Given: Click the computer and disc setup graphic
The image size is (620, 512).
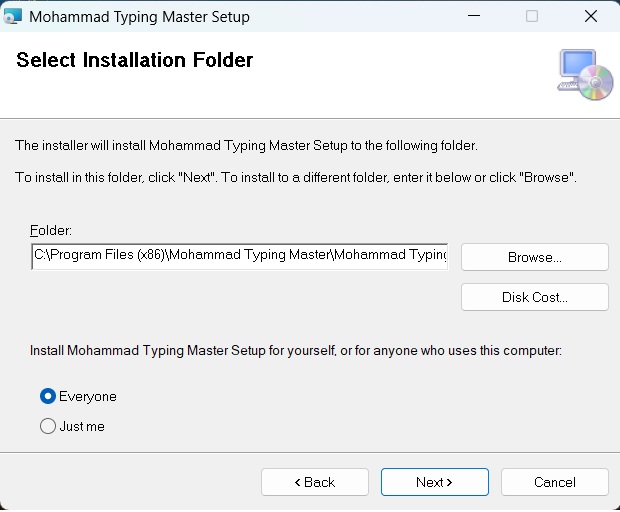Looking at the screenshot, I should [585, 75].
